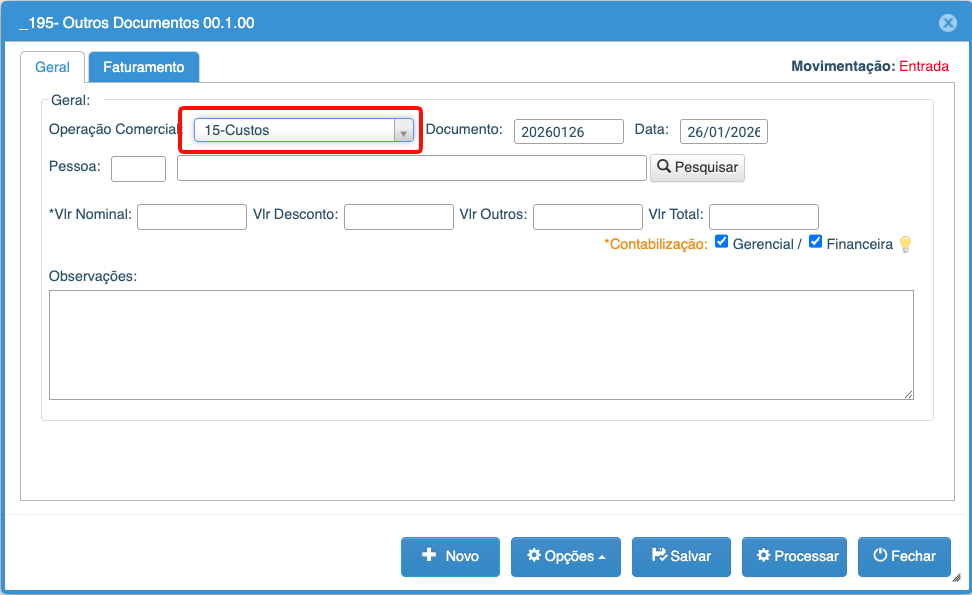Click inside the Observações text area
Image resolution: width=972 pixels, height=595 pixels.
click(480, 345)
